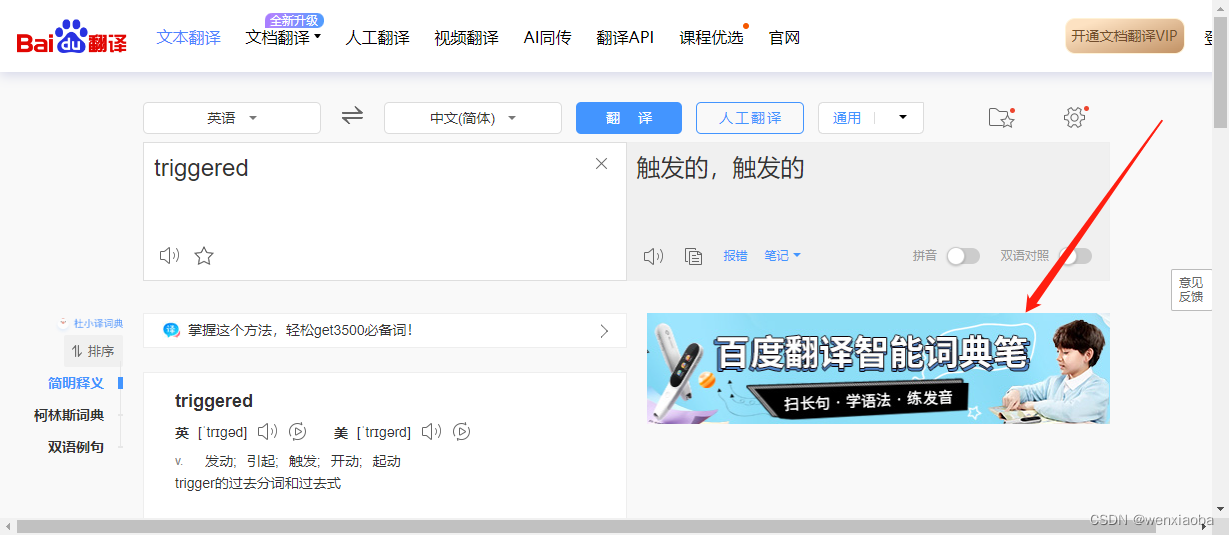
Task: Play source text audio speaker icon
Action: tap(170, 255)
